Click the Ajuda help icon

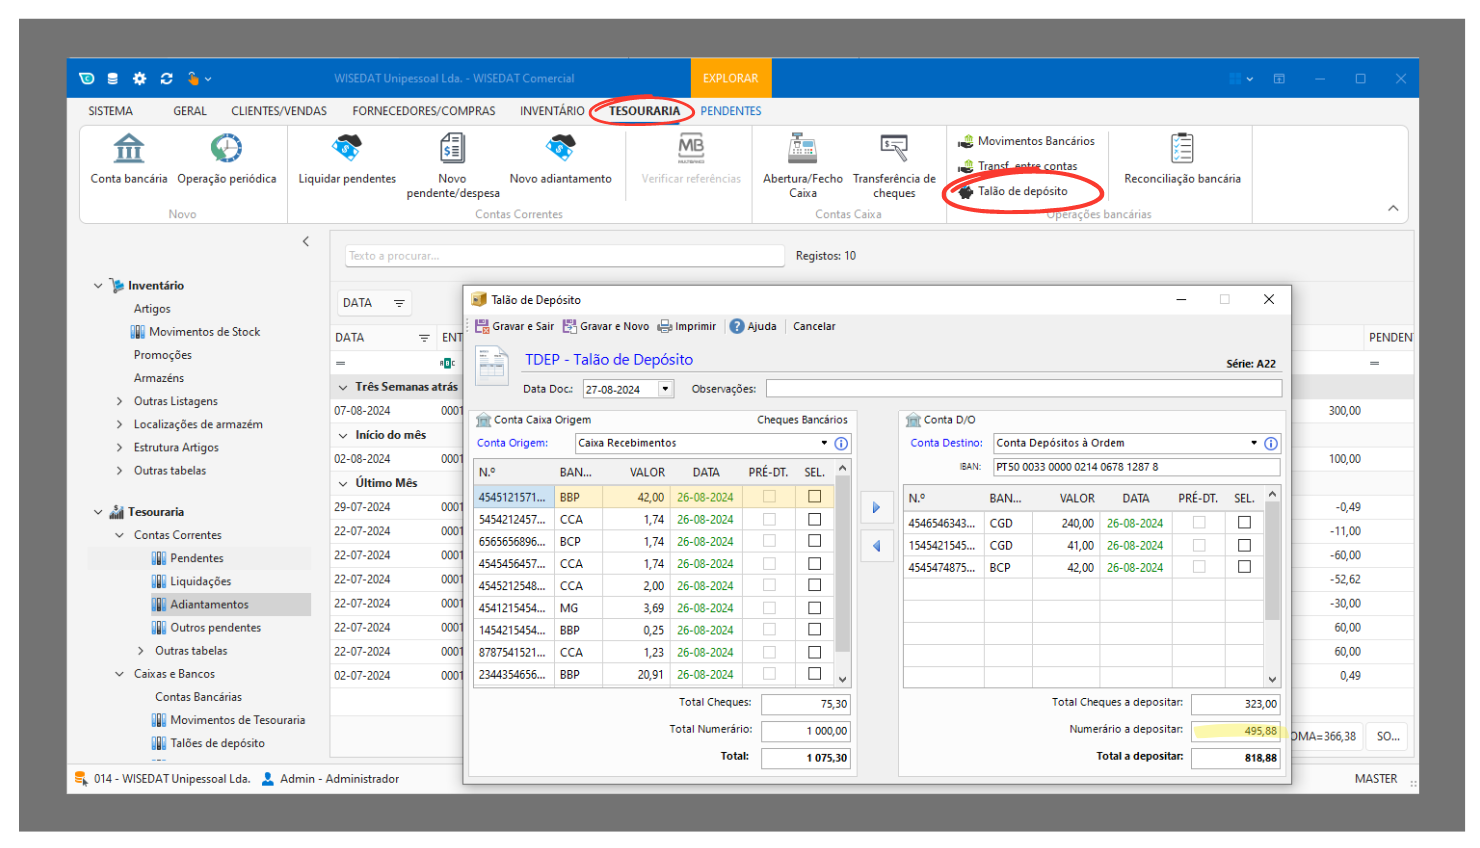(737, 326)
